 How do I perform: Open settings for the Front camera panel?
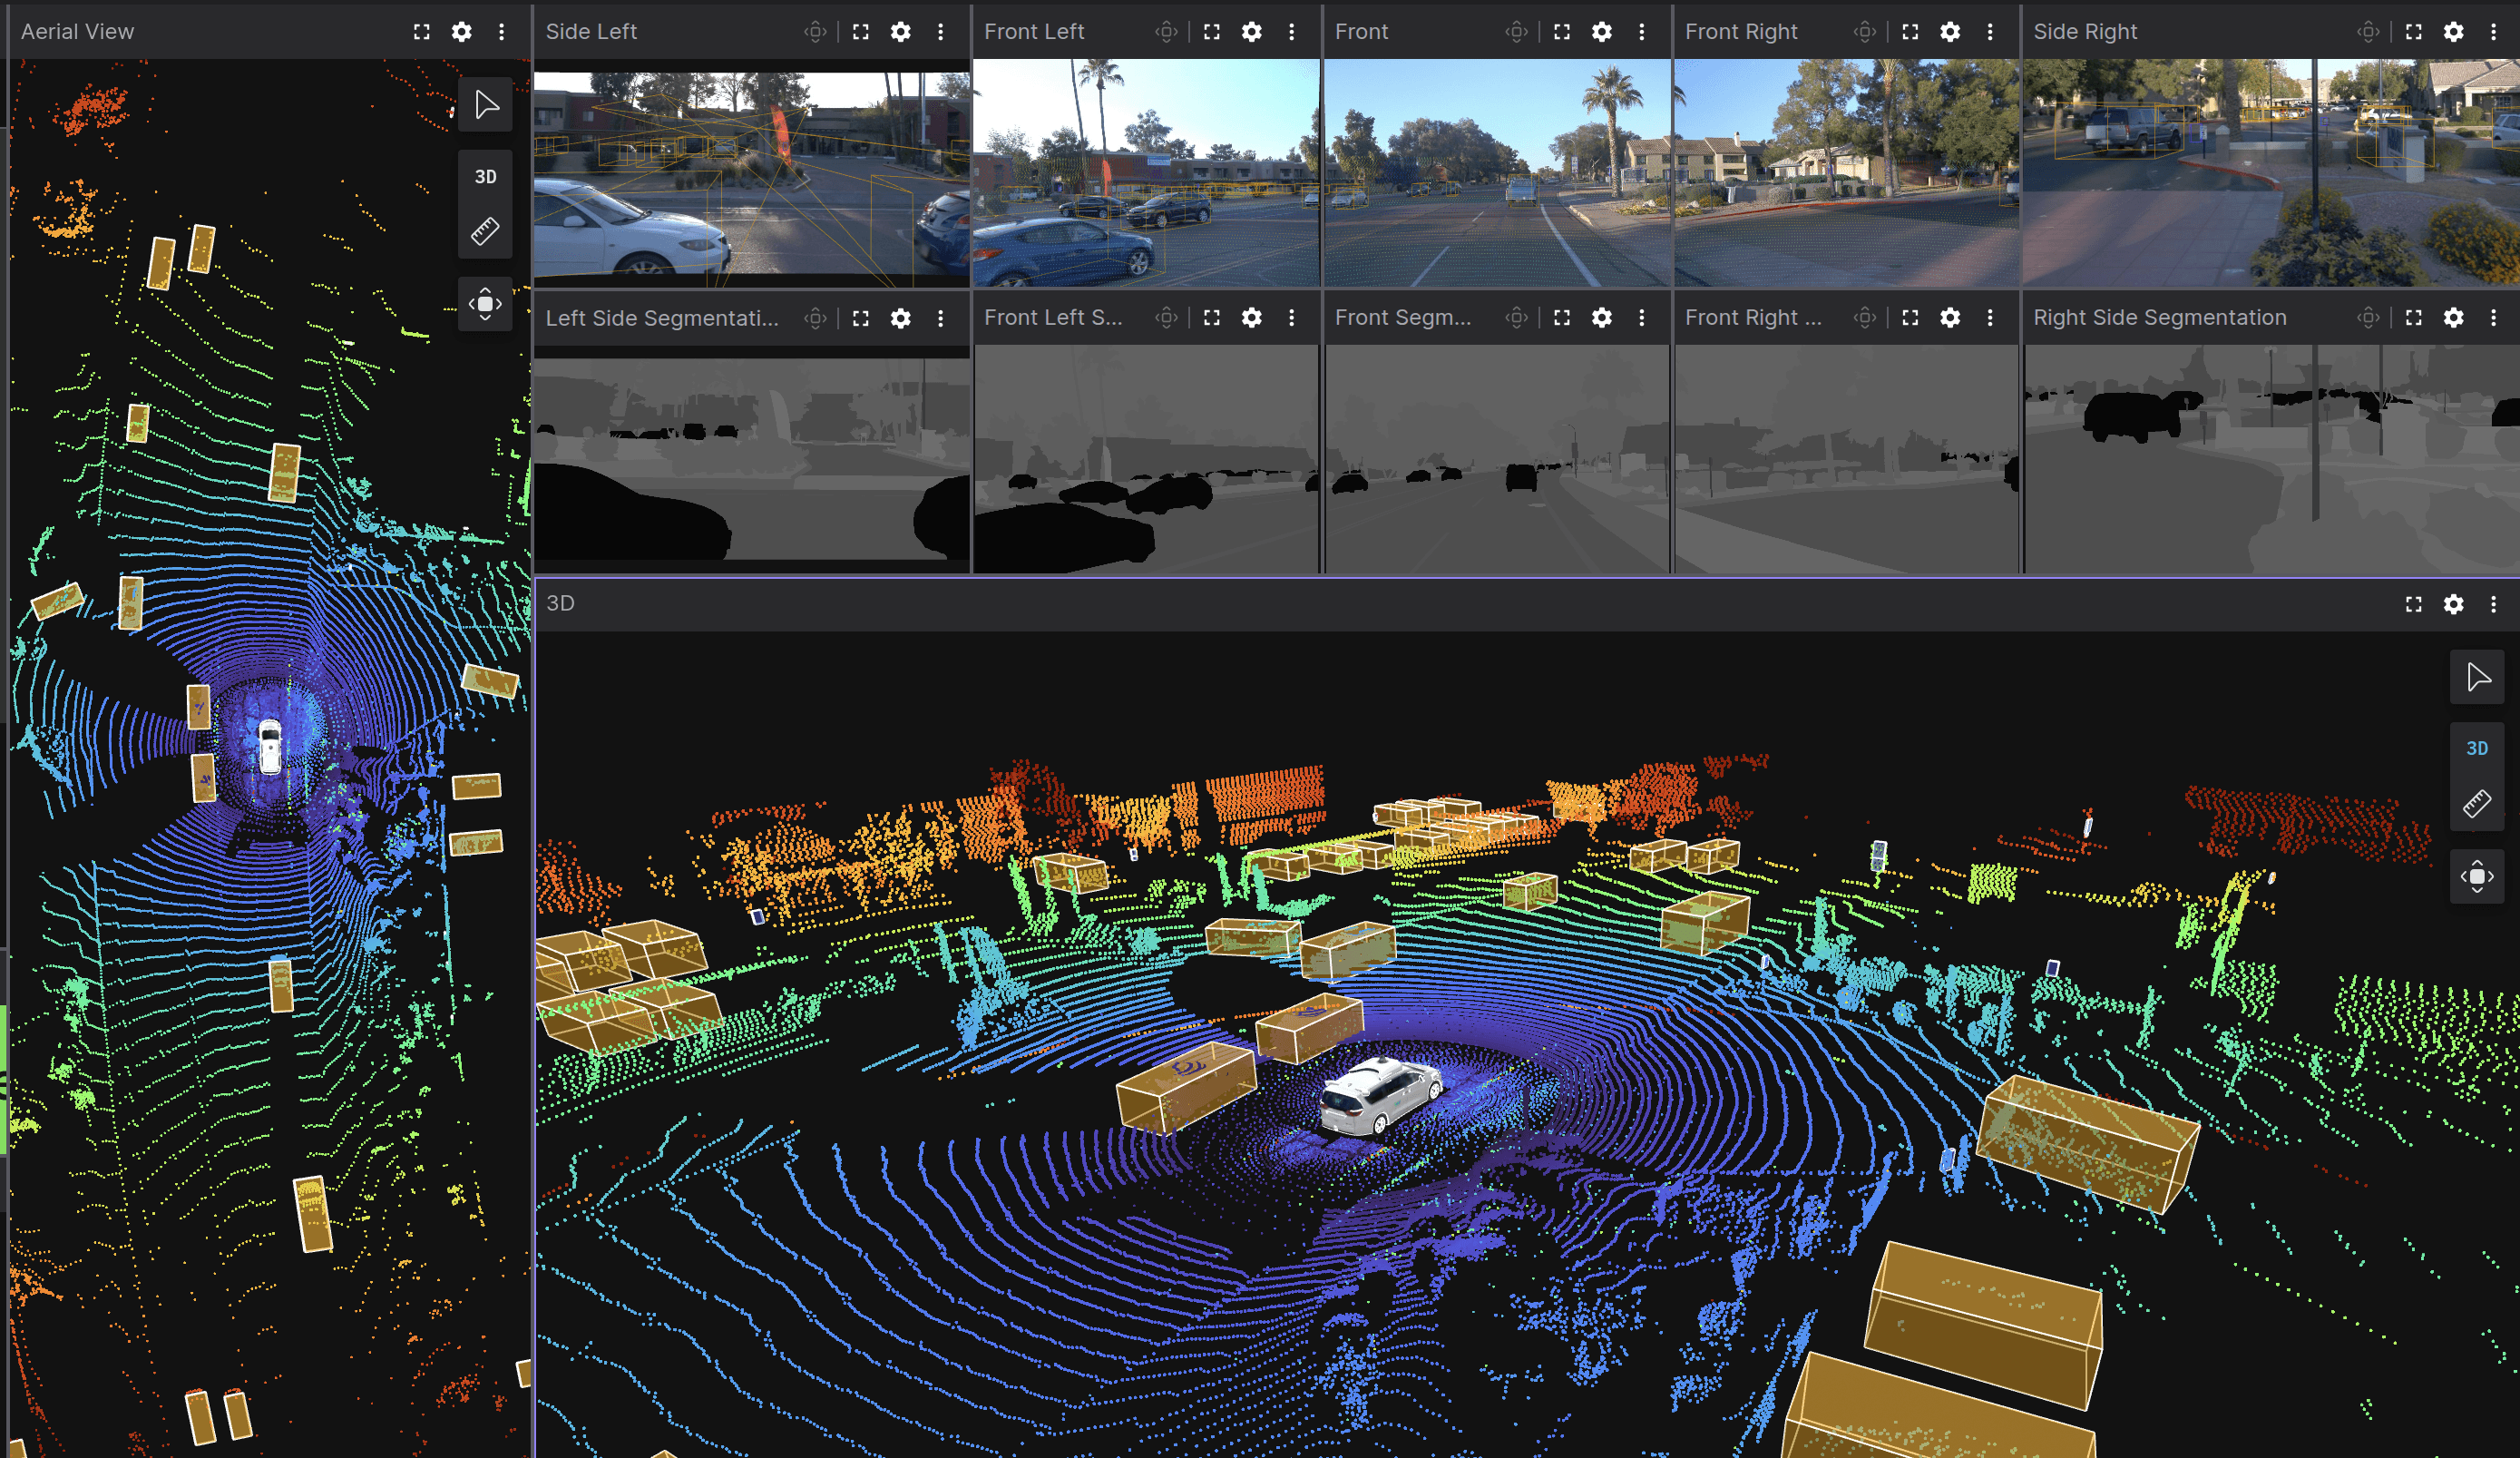click(x=1601, y=31)
